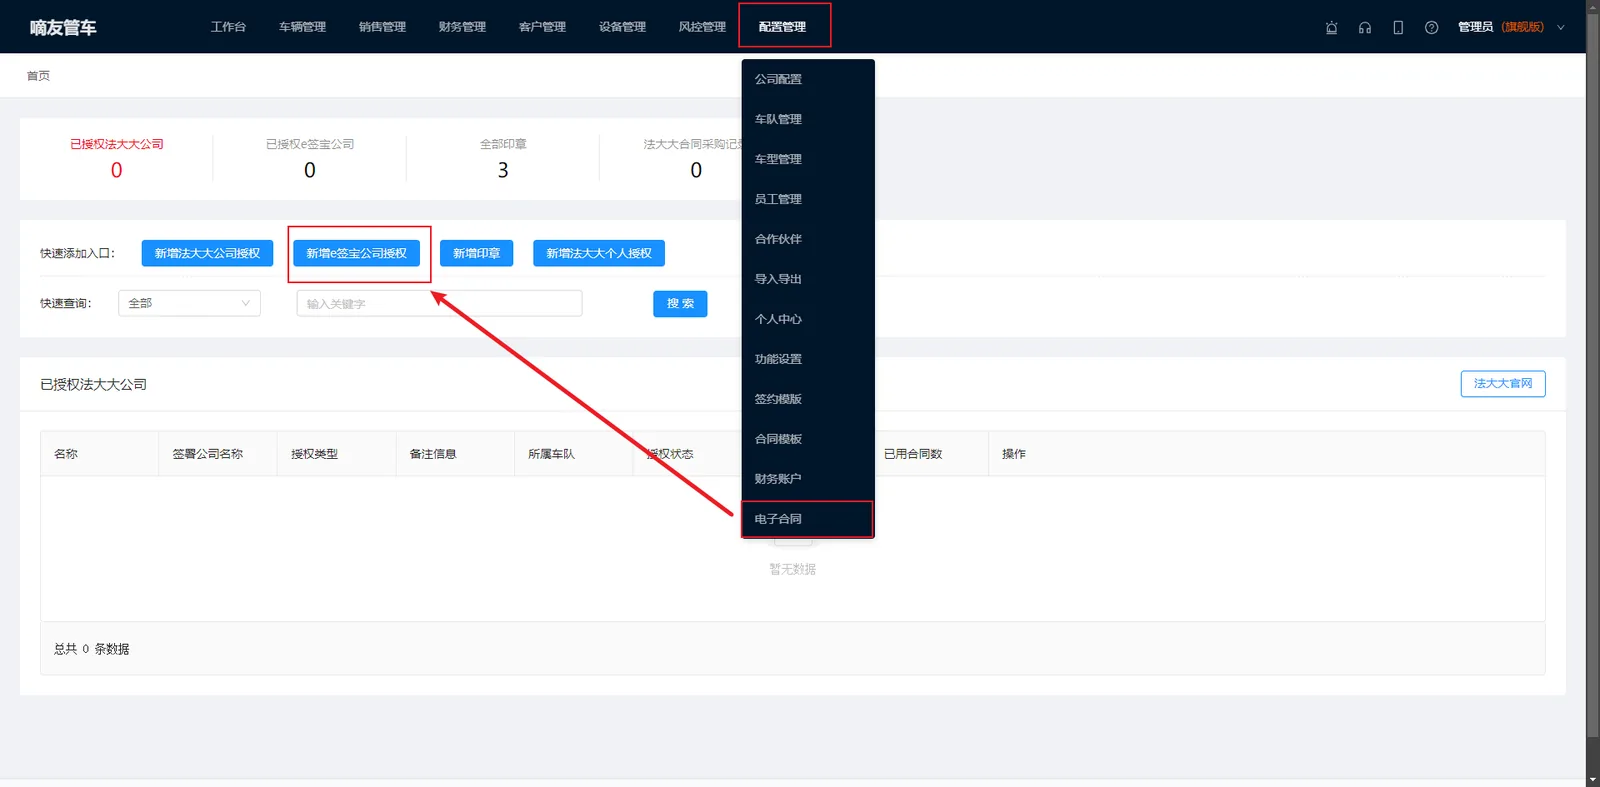Switch to the 全部印章 stat tab

tap(503, 158)
